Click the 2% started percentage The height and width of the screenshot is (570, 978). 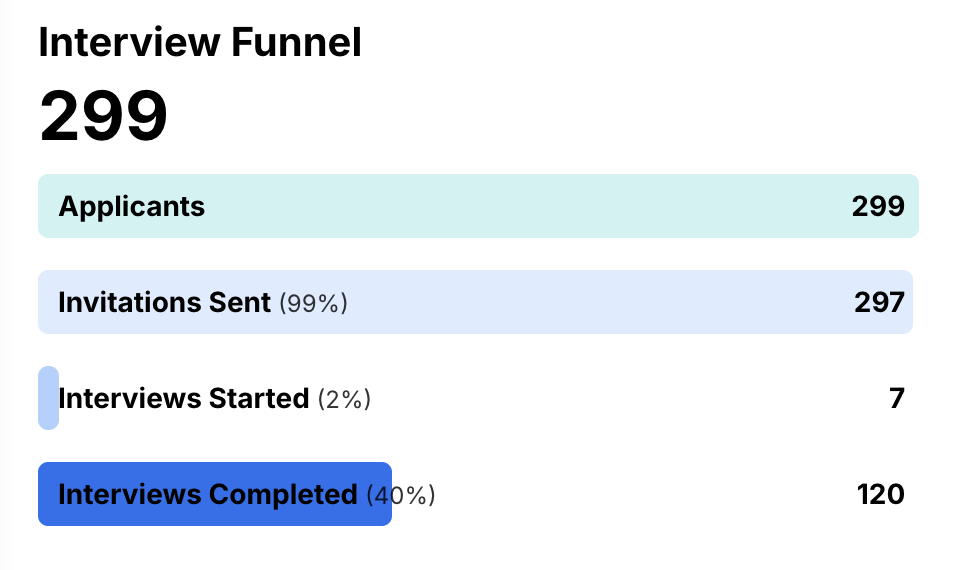344,400
